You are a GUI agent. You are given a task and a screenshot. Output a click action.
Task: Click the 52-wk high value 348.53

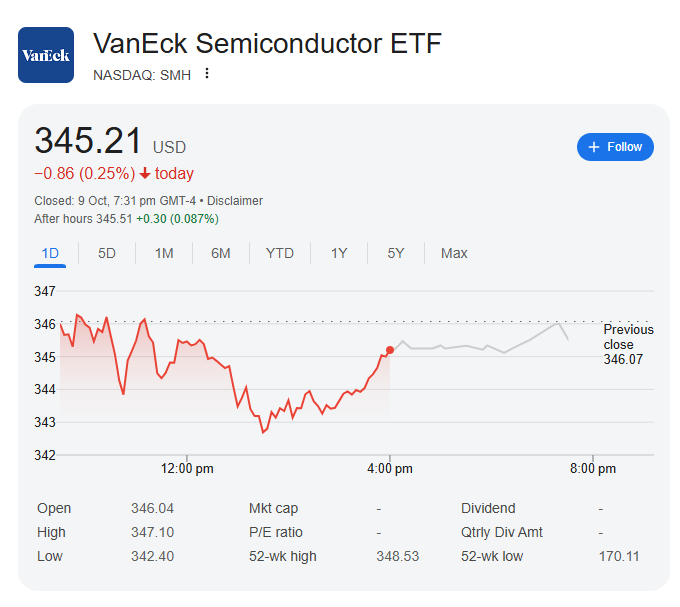point(395,556)
